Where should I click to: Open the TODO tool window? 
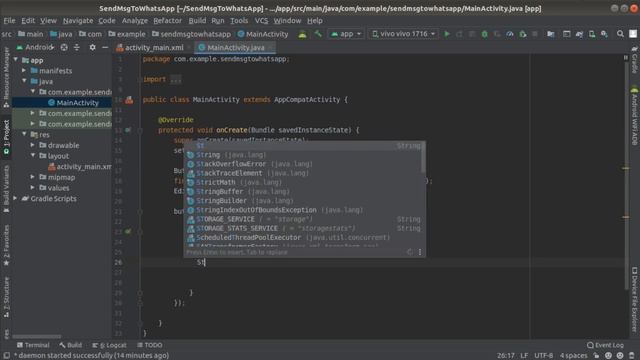[150, 345]
